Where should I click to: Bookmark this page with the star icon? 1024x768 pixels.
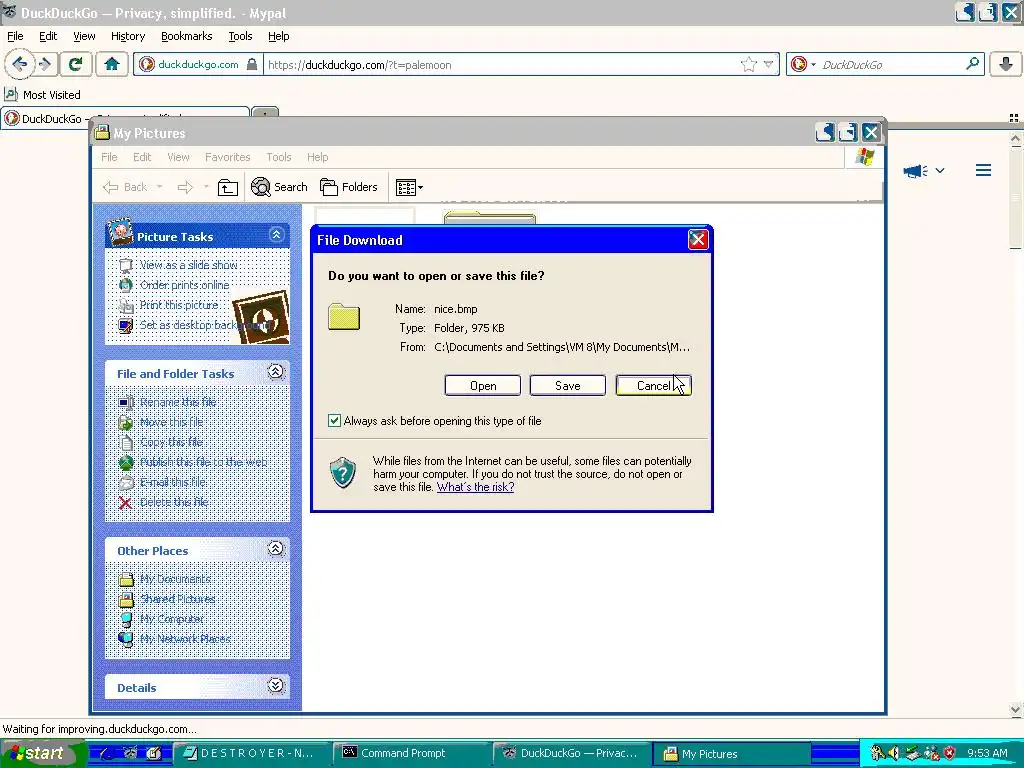click(x=748, y=64)
